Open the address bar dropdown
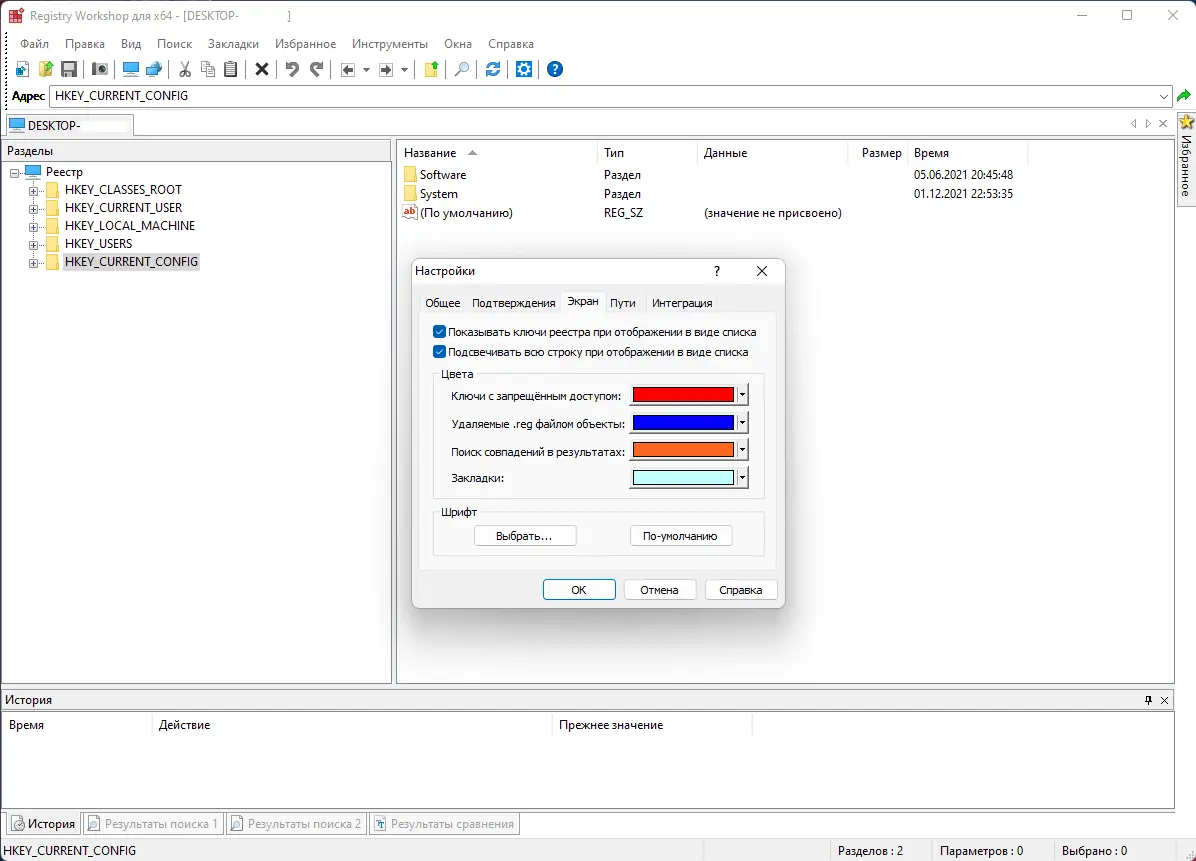This screenshot has height=861, width=1196. (x=1163, y=96)
